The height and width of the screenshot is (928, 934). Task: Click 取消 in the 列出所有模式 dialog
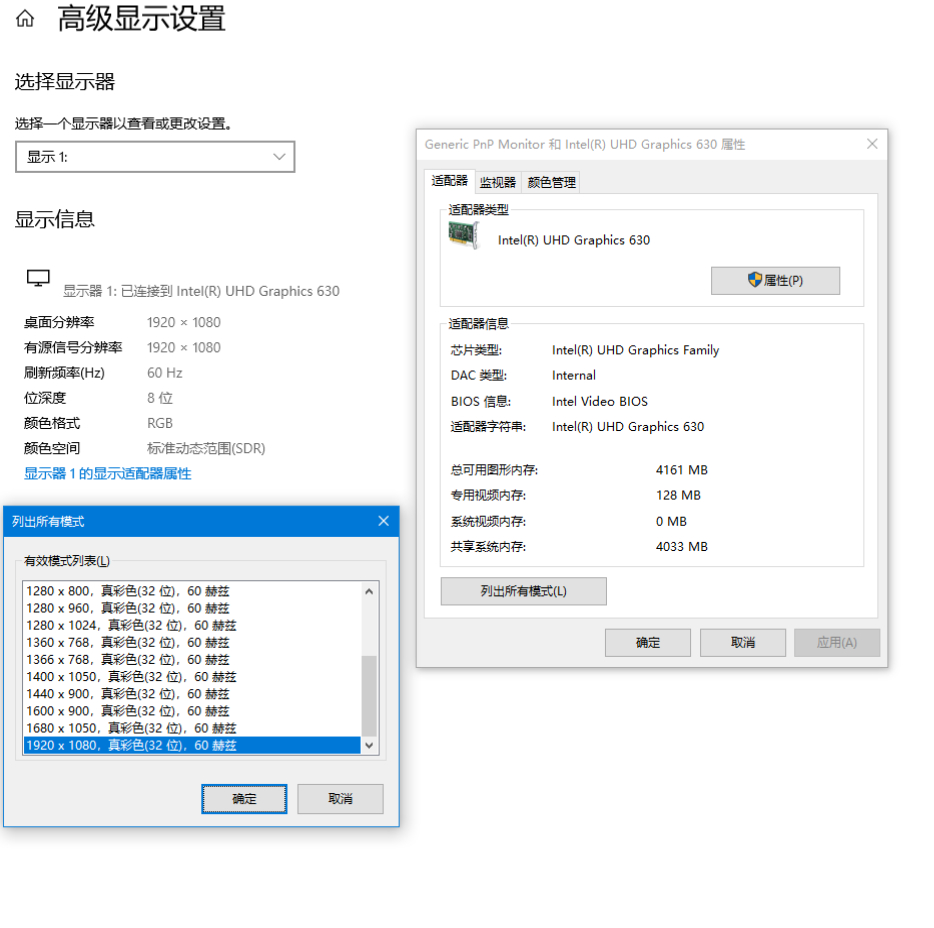tap(340, 799)
